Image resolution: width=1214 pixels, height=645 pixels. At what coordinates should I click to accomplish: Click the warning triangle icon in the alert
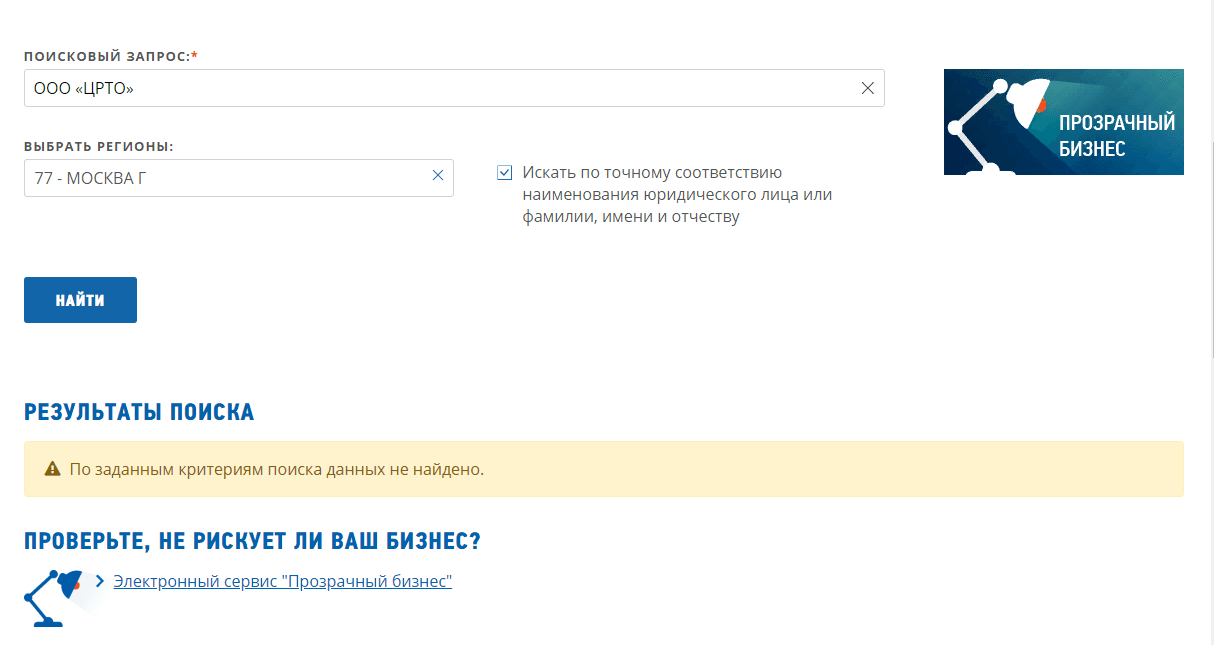point(52,469)
